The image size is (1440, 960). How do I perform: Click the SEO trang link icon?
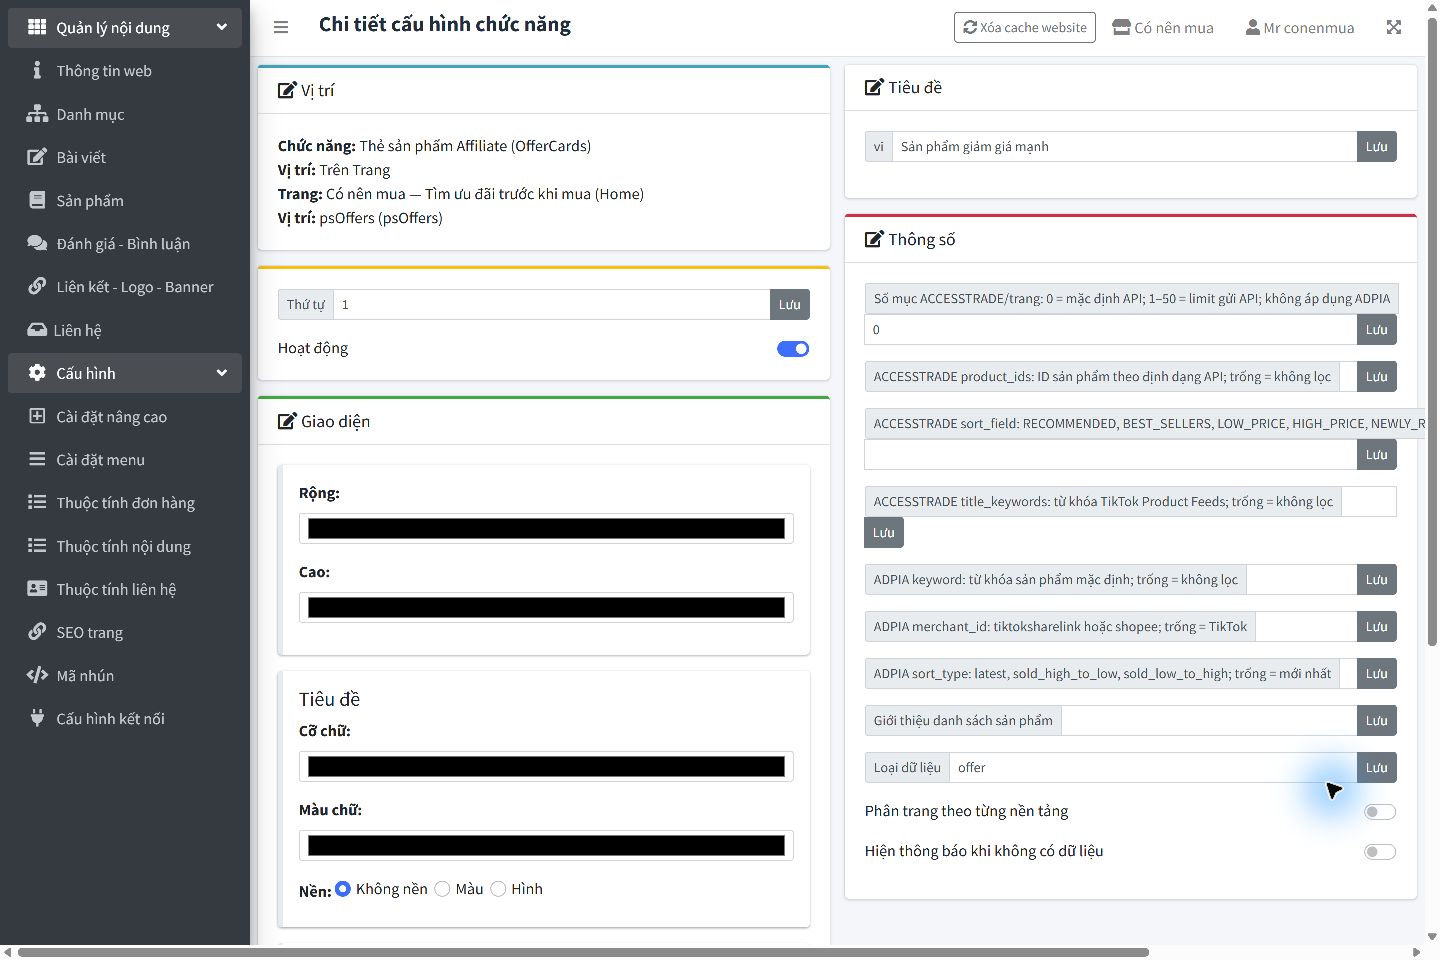coord(37,631)
